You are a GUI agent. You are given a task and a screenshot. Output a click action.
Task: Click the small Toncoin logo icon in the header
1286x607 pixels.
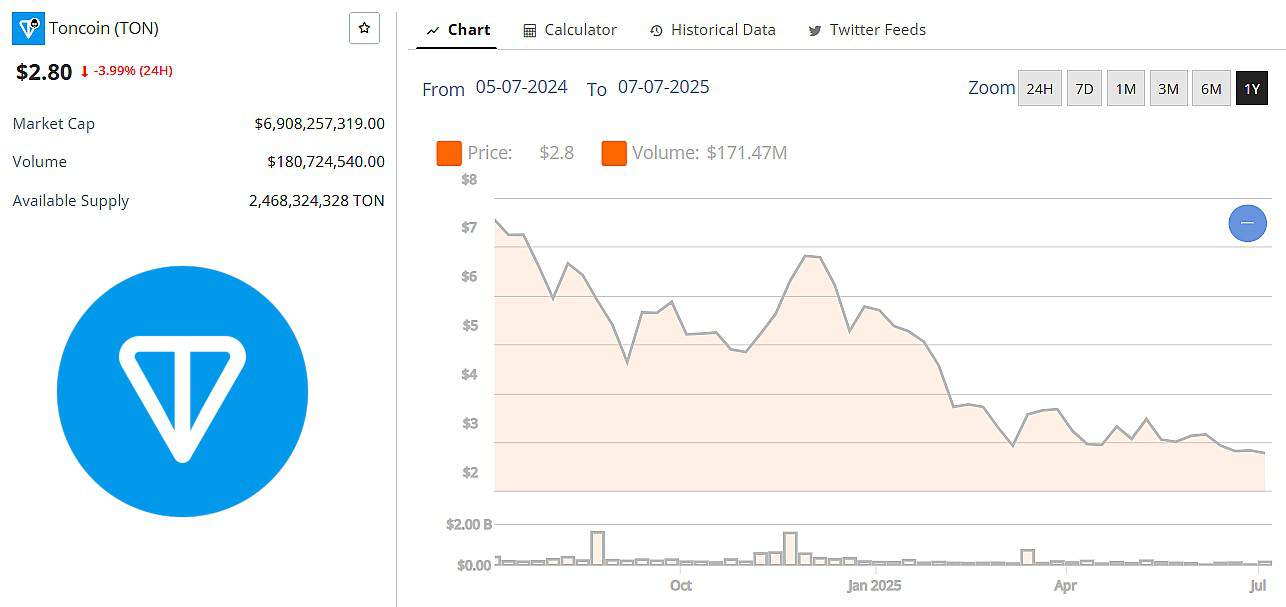pyautogui.click(x=28, y=29)
